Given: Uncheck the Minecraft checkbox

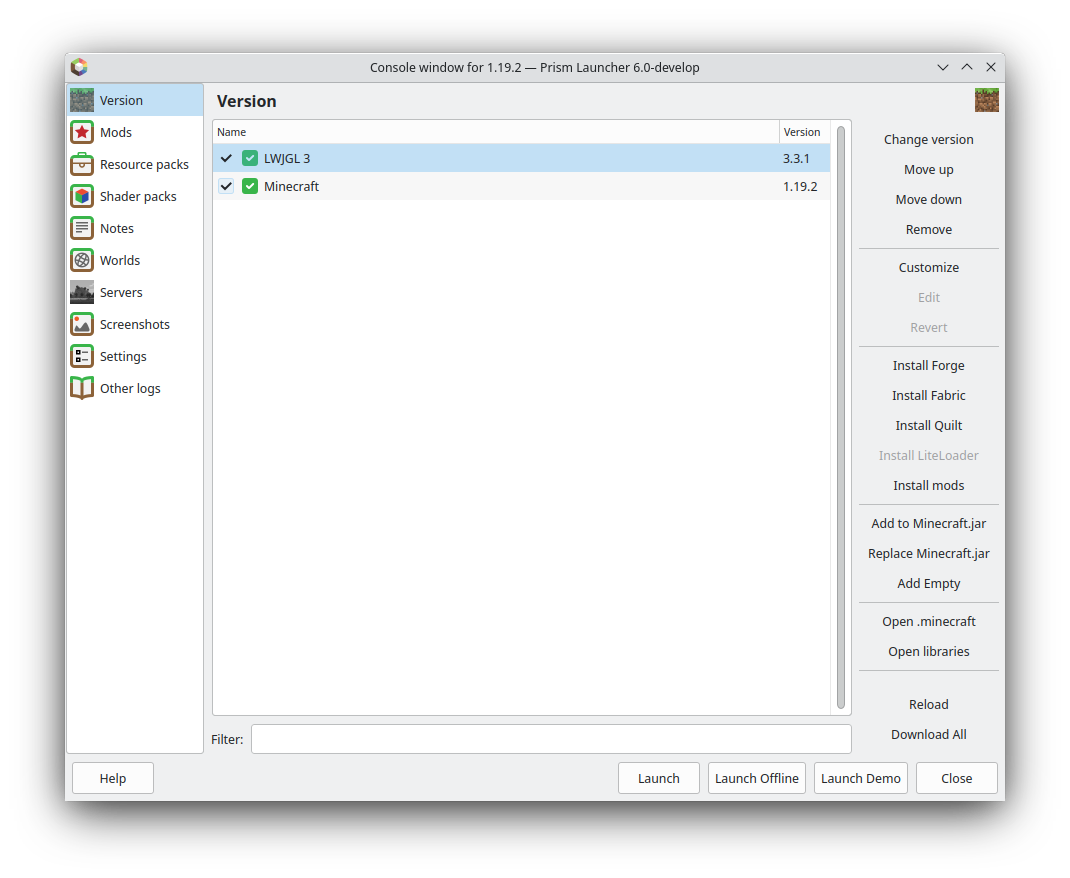Looking at the screenshot, I should (x=226, y=186).
